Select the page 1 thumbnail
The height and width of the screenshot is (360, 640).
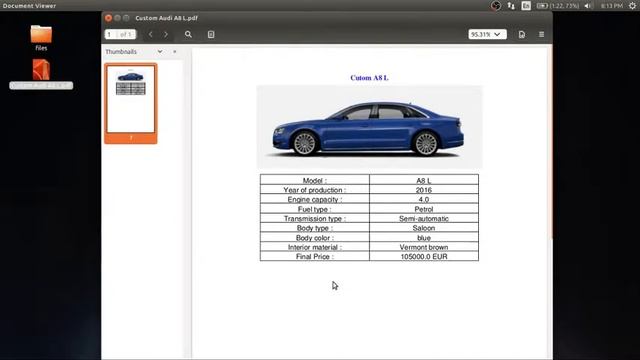click(x=131, y=103)
